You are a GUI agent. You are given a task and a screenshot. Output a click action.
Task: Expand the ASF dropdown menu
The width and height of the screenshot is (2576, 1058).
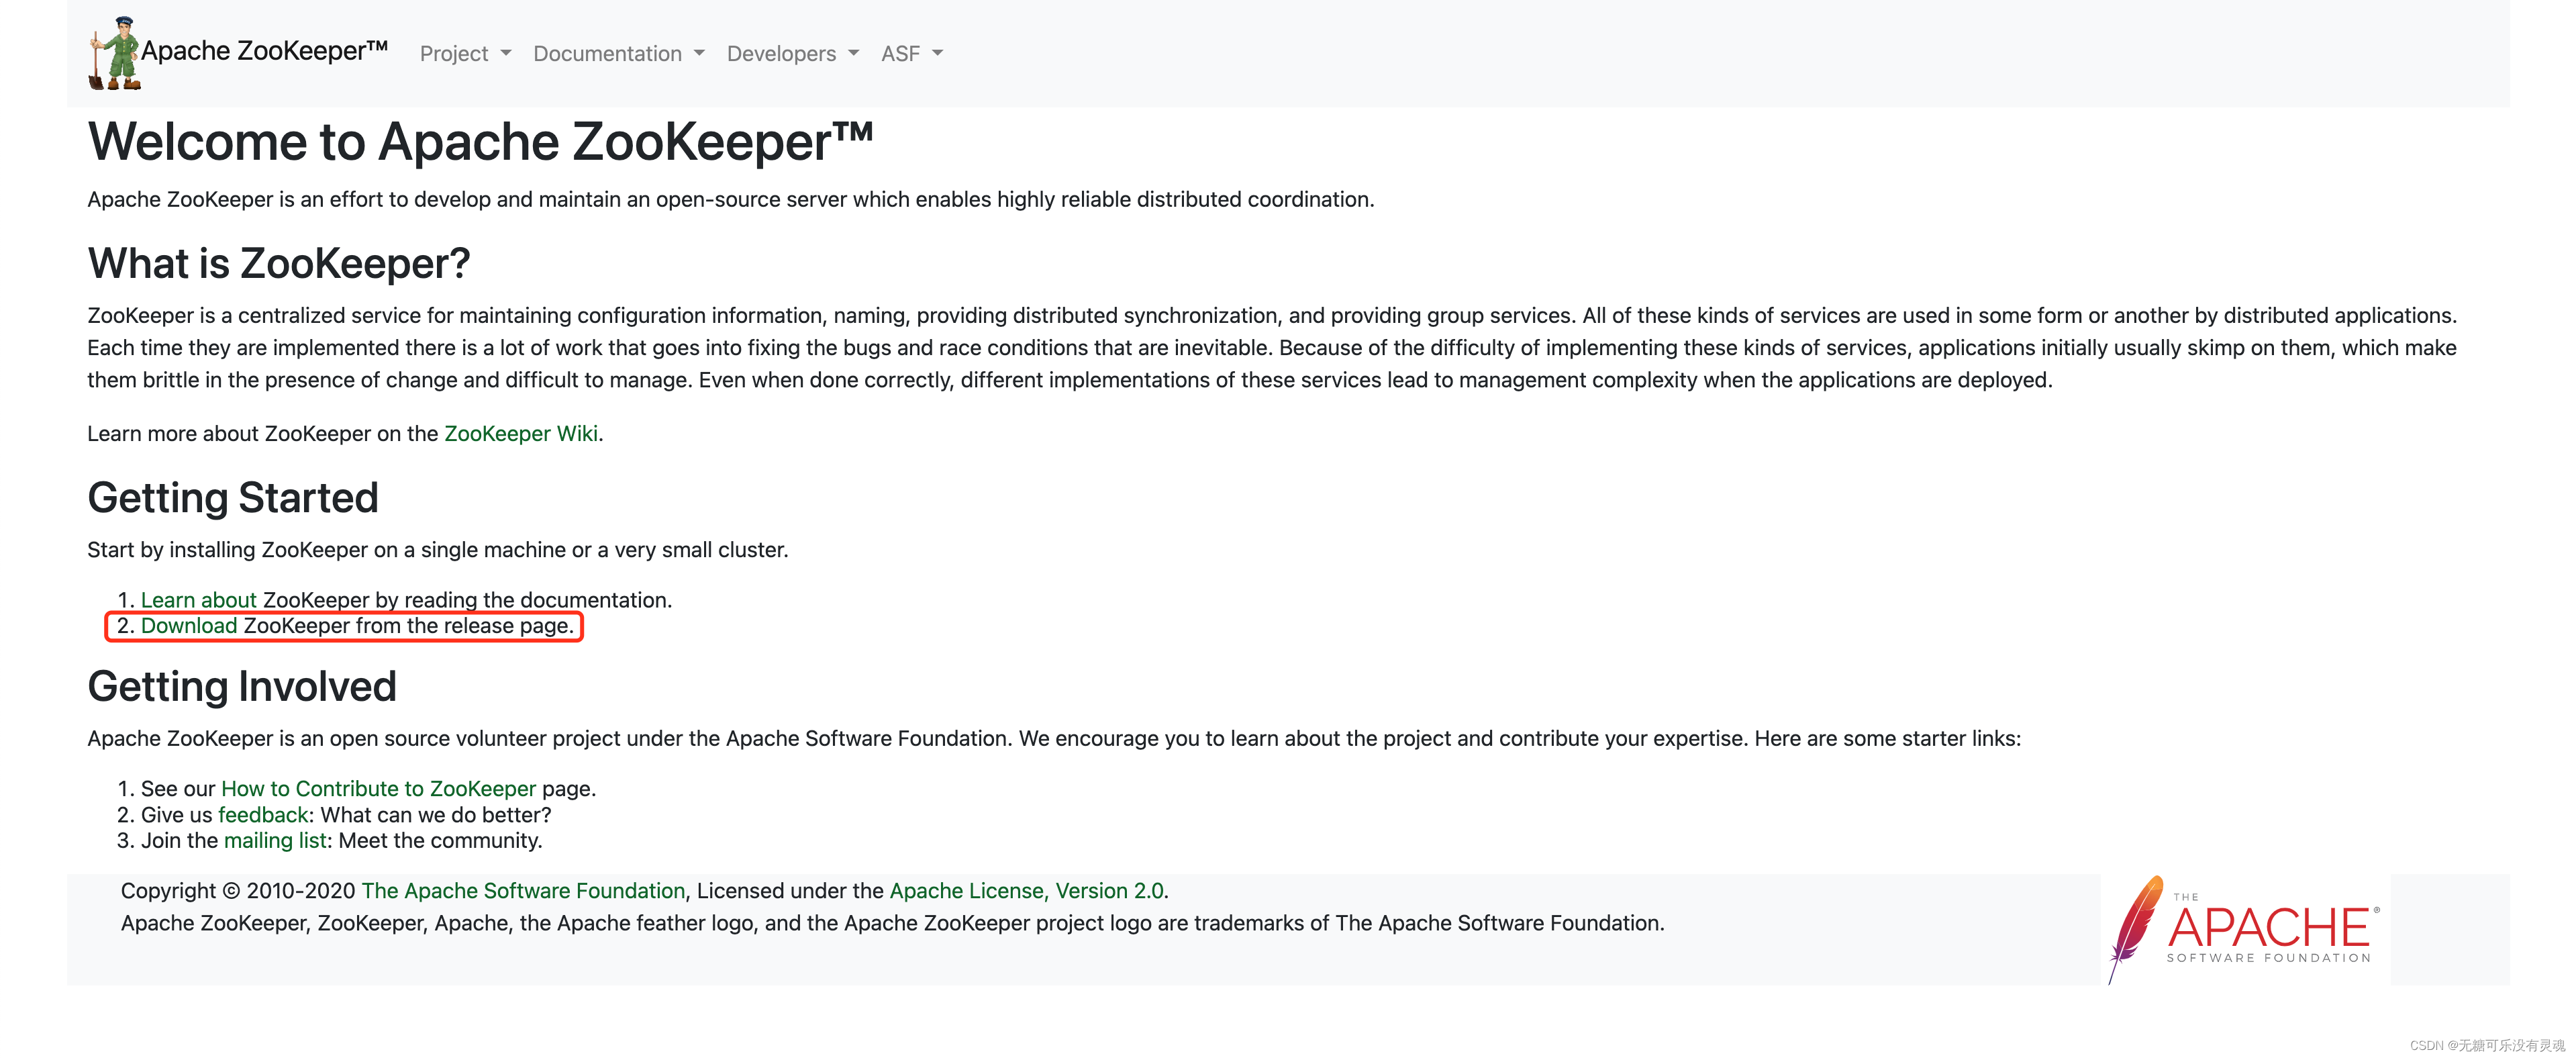912,54
